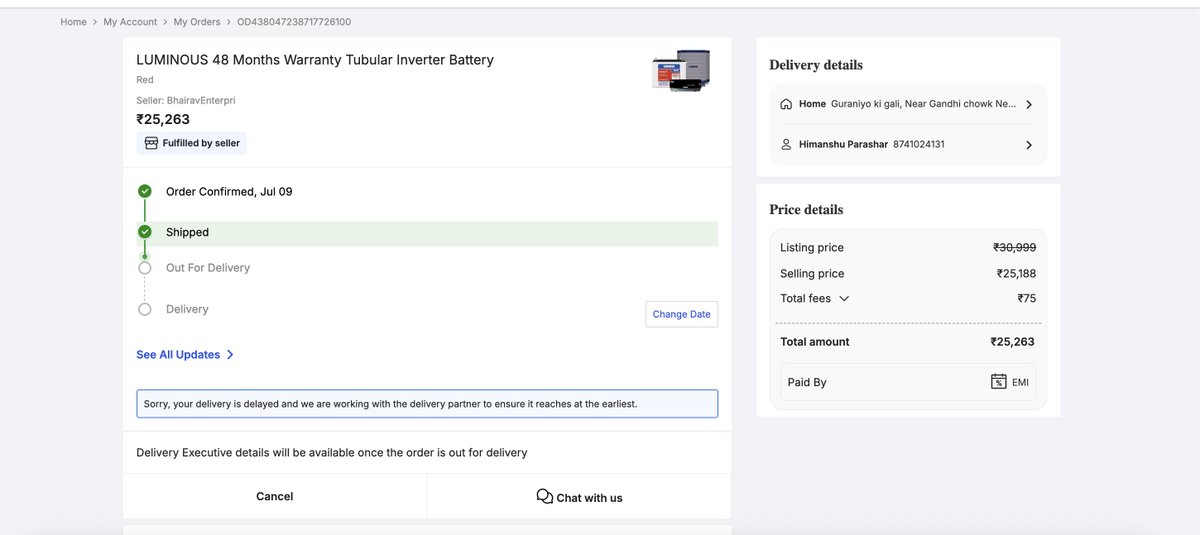Select the Shipped status row
Viewport: 1200px width, 535px height.
point(427,233)
